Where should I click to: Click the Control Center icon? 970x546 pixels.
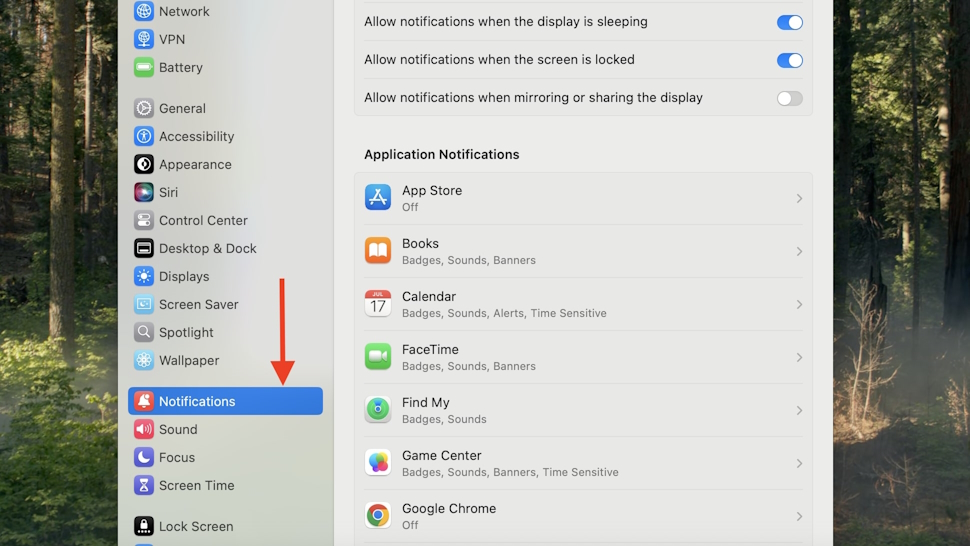144,220
